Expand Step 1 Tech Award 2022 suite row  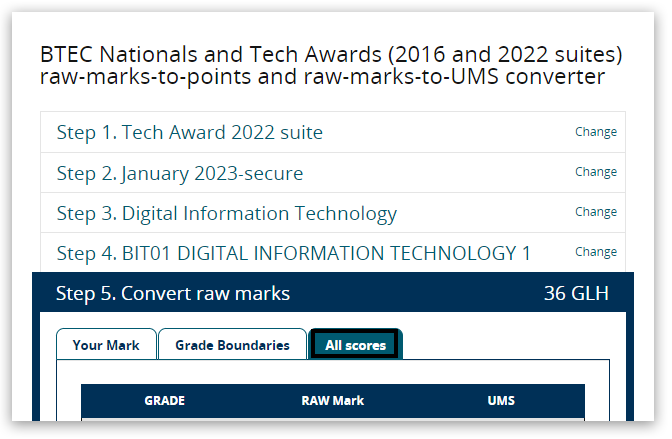tap(189, 133)
